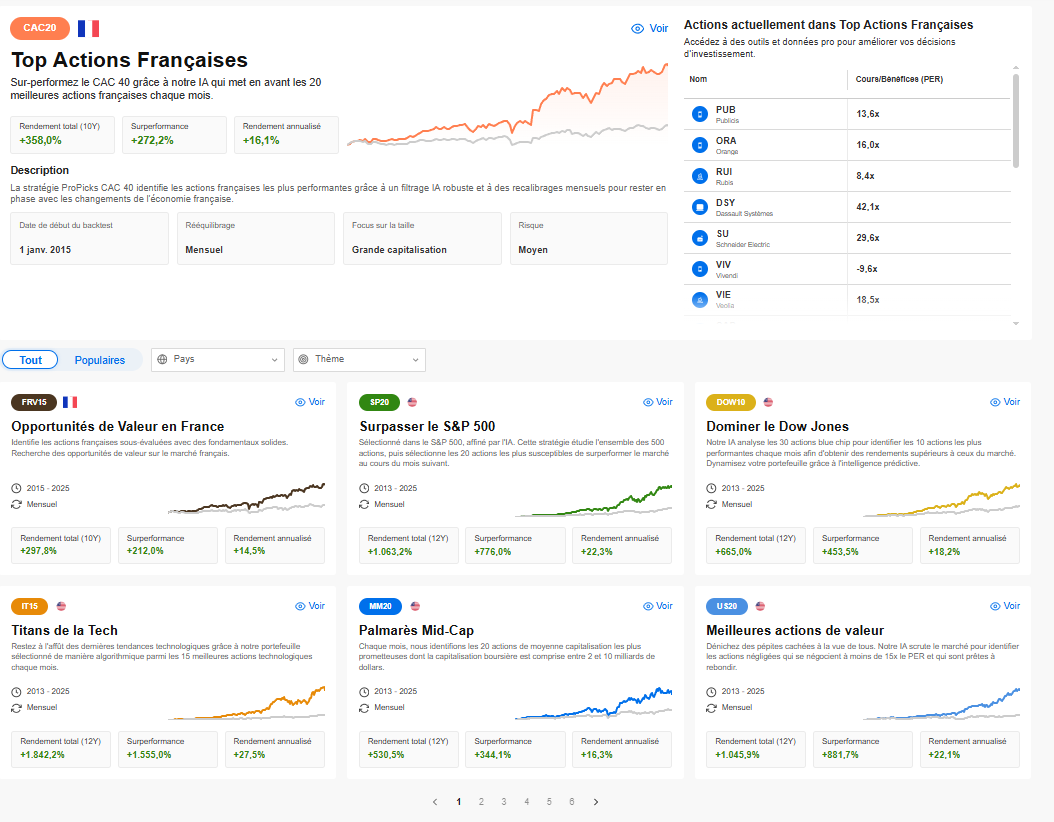The image size is (1054, 822).
Task: Open the Thème dropdown filter
Action: point(360,360)
